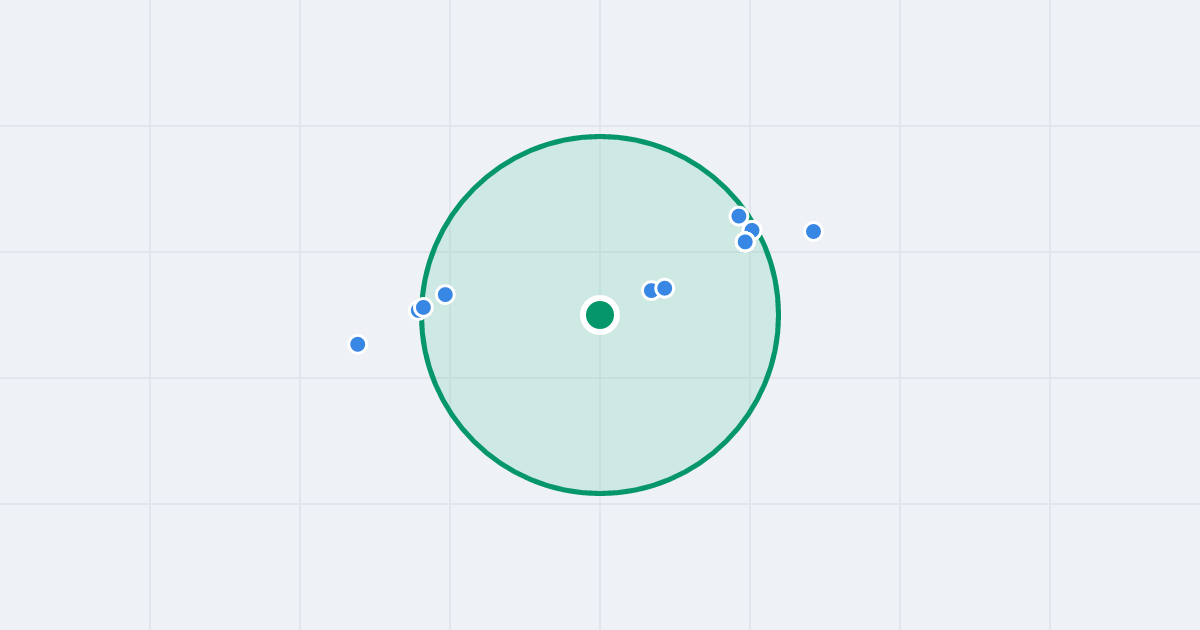Select the right dot of the pair beside the center marker
1200x630 pixels.
[x=664, y=288]
